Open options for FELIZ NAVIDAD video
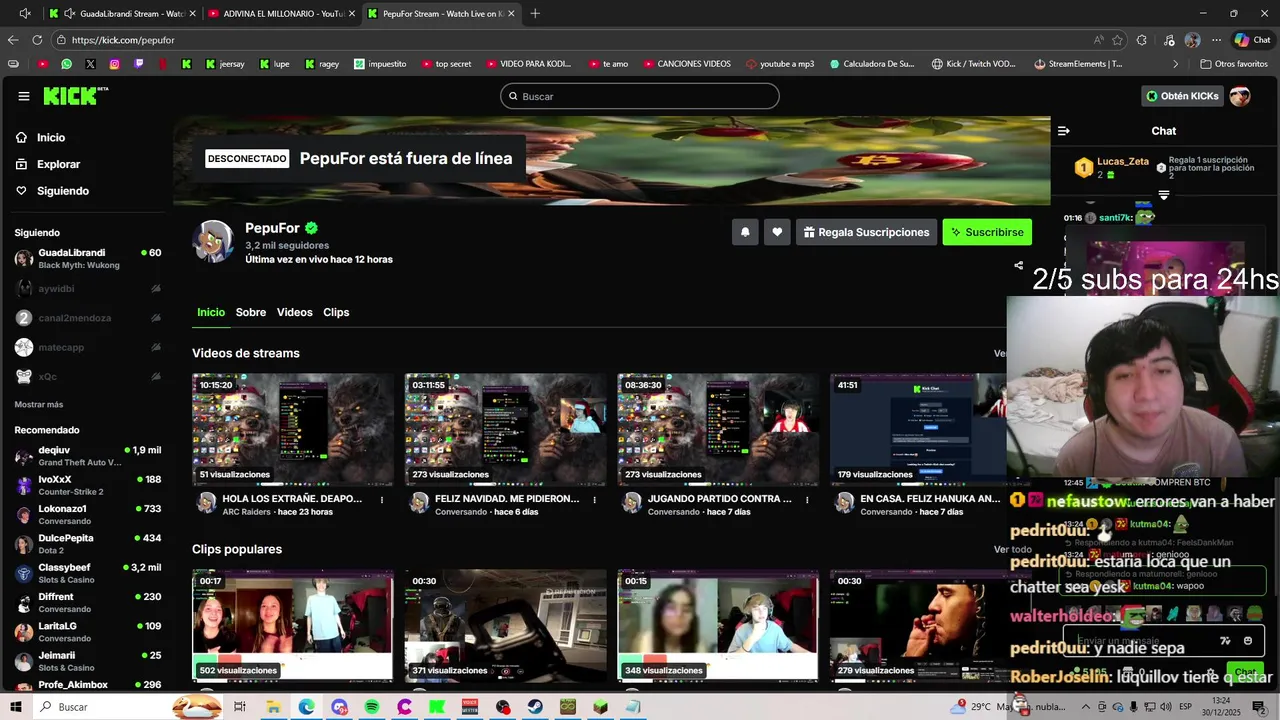 tap(594, 499)
